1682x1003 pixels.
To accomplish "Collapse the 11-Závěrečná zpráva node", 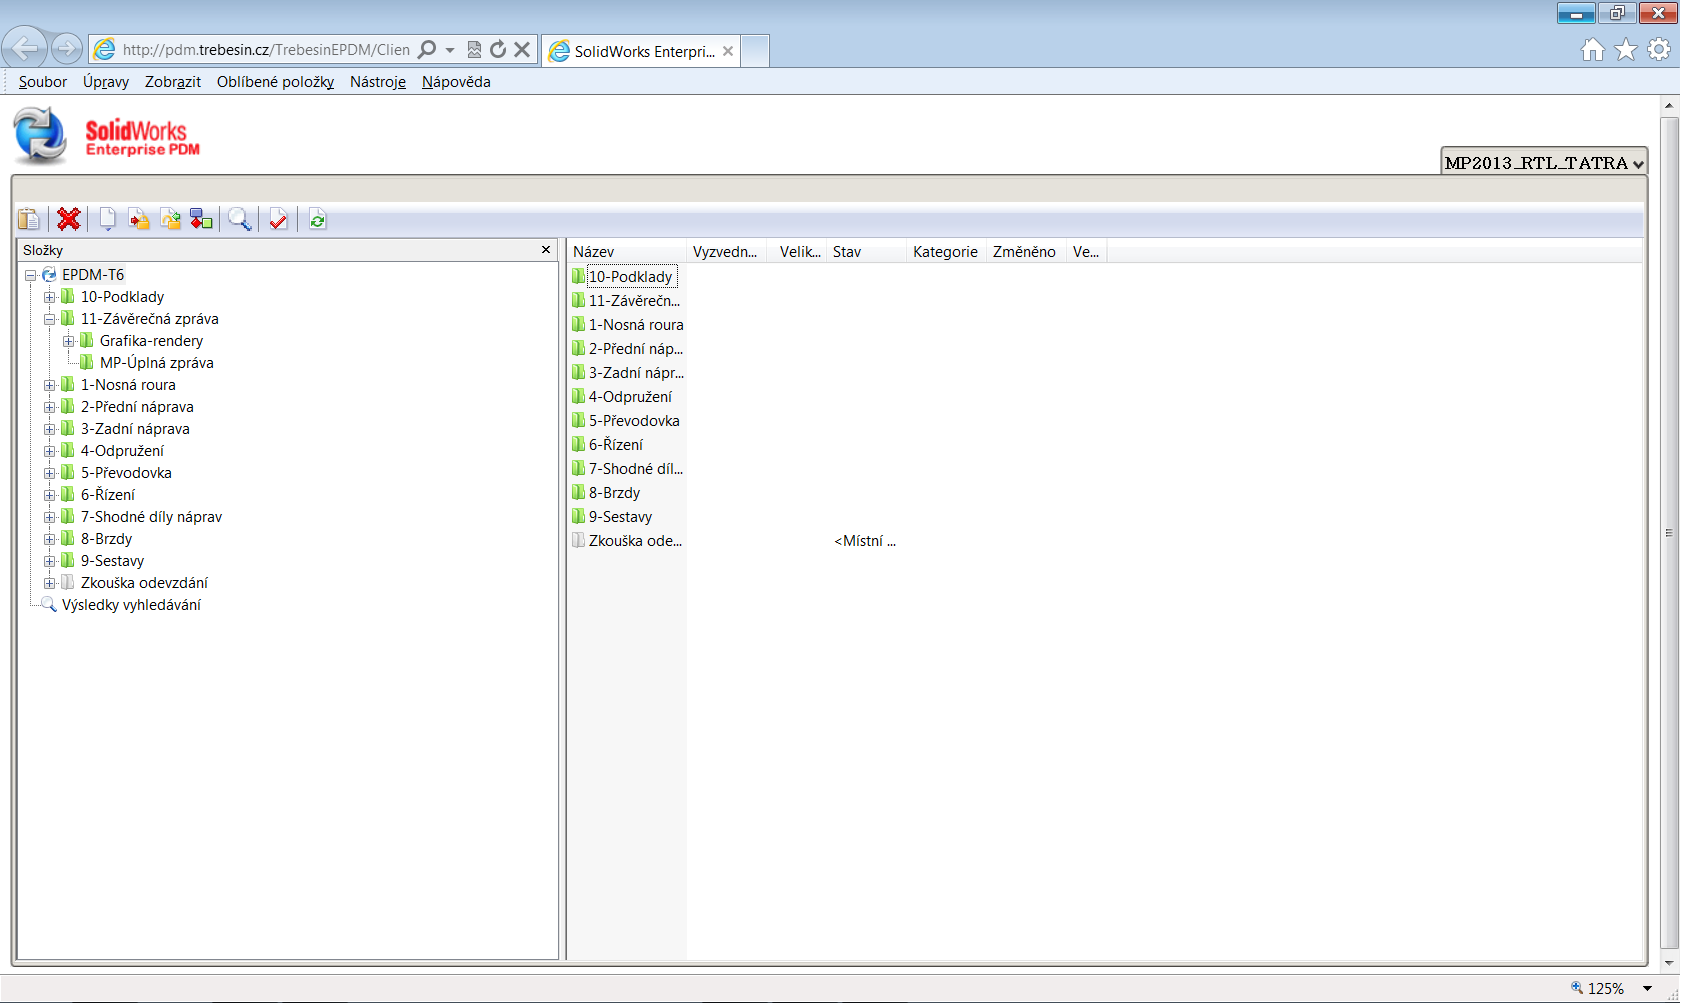I will [x=50, y=319].
